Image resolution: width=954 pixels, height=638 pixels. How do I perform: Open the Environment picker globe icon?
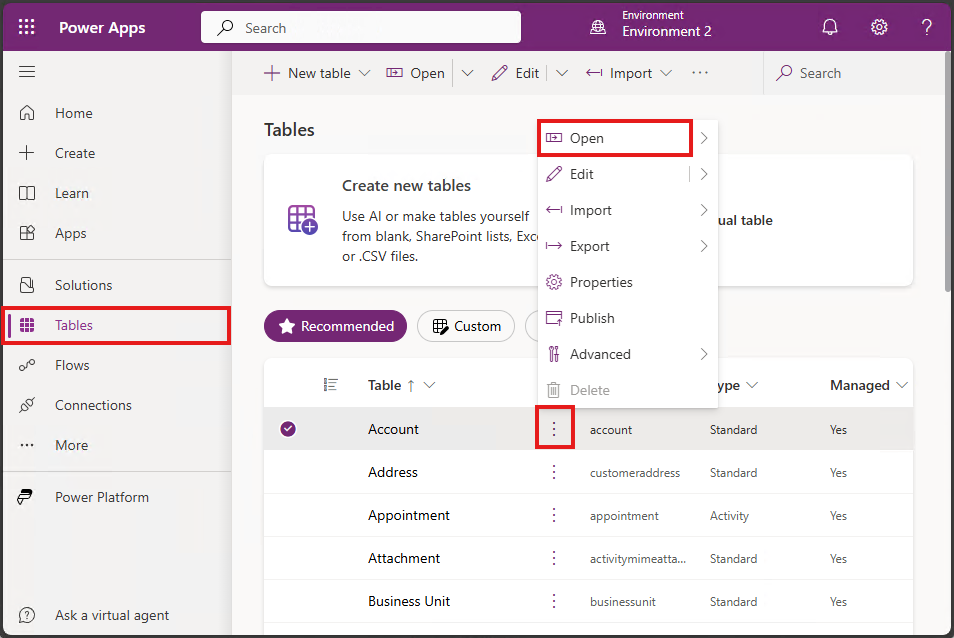598,27
